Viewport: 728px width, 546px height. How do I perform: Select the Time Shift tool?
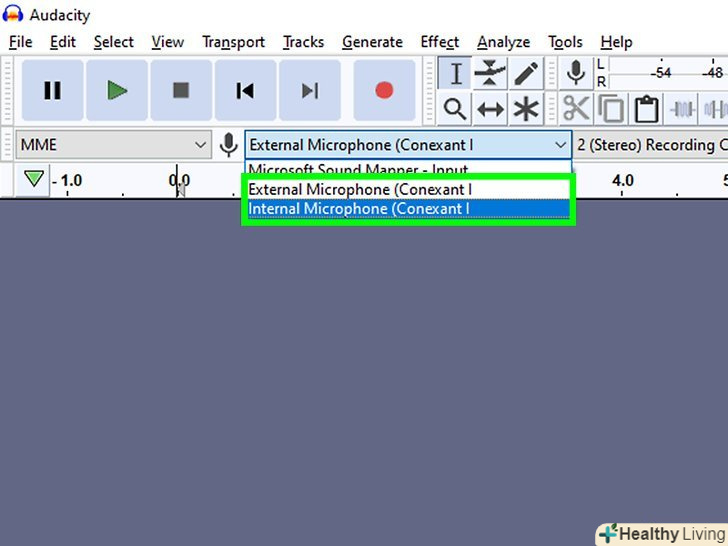(x=490, y=109)
